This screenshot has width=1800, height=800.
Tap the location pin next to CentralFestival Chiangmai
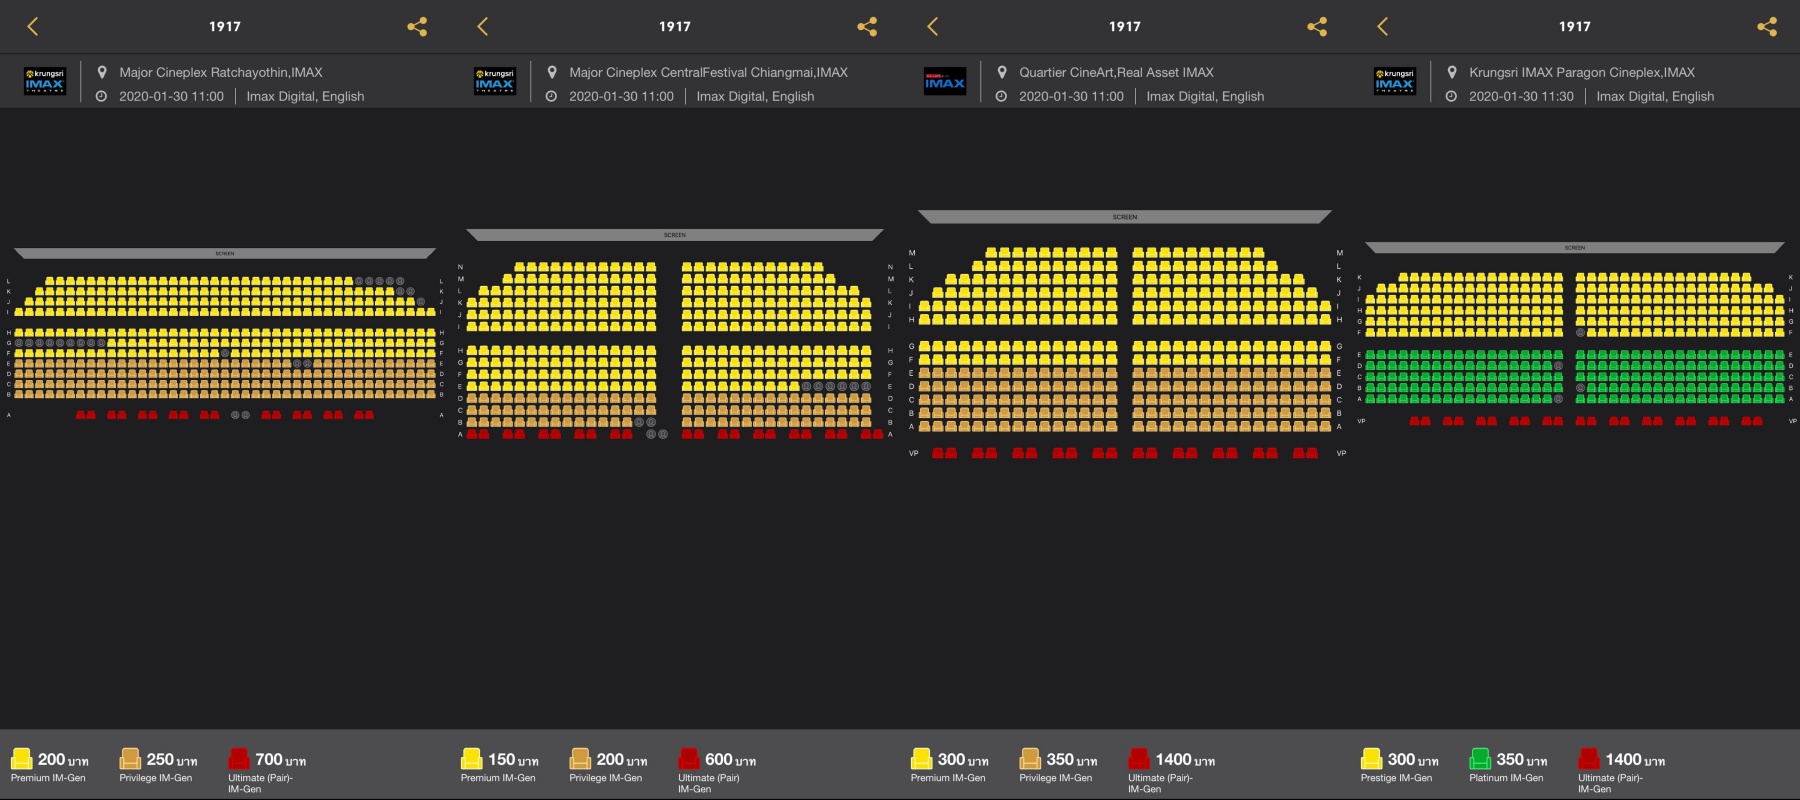coord(552,72)
